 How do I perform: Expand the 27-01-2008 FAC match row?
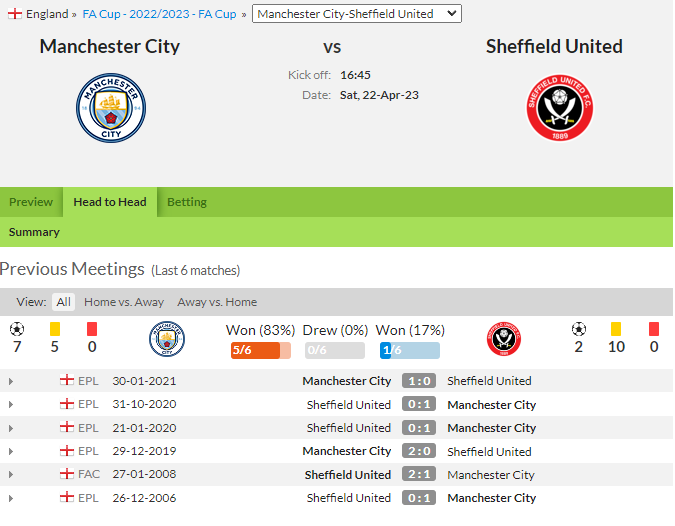click(11, 475)
